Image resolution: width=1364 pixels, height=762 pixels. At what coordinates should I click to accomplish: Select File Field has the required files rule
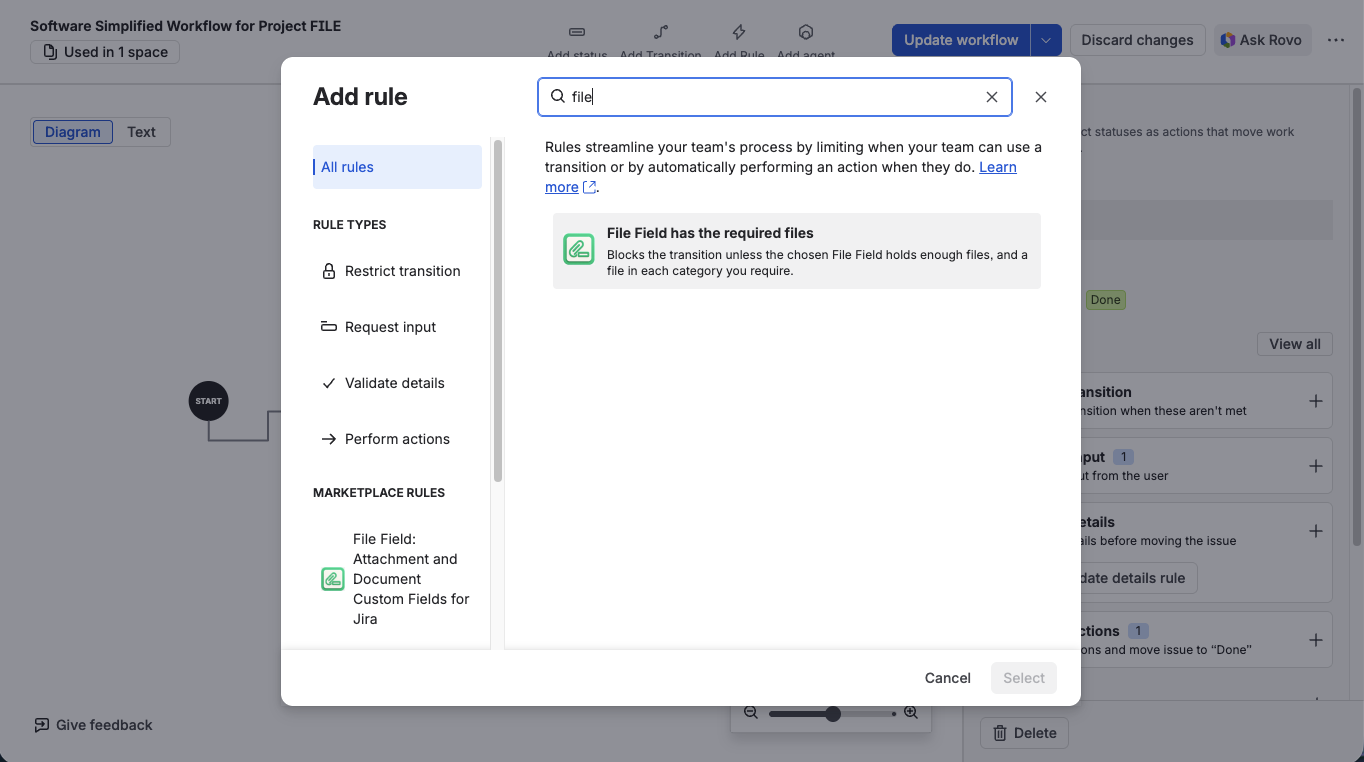pyautogui.click(x=797, y=251)
